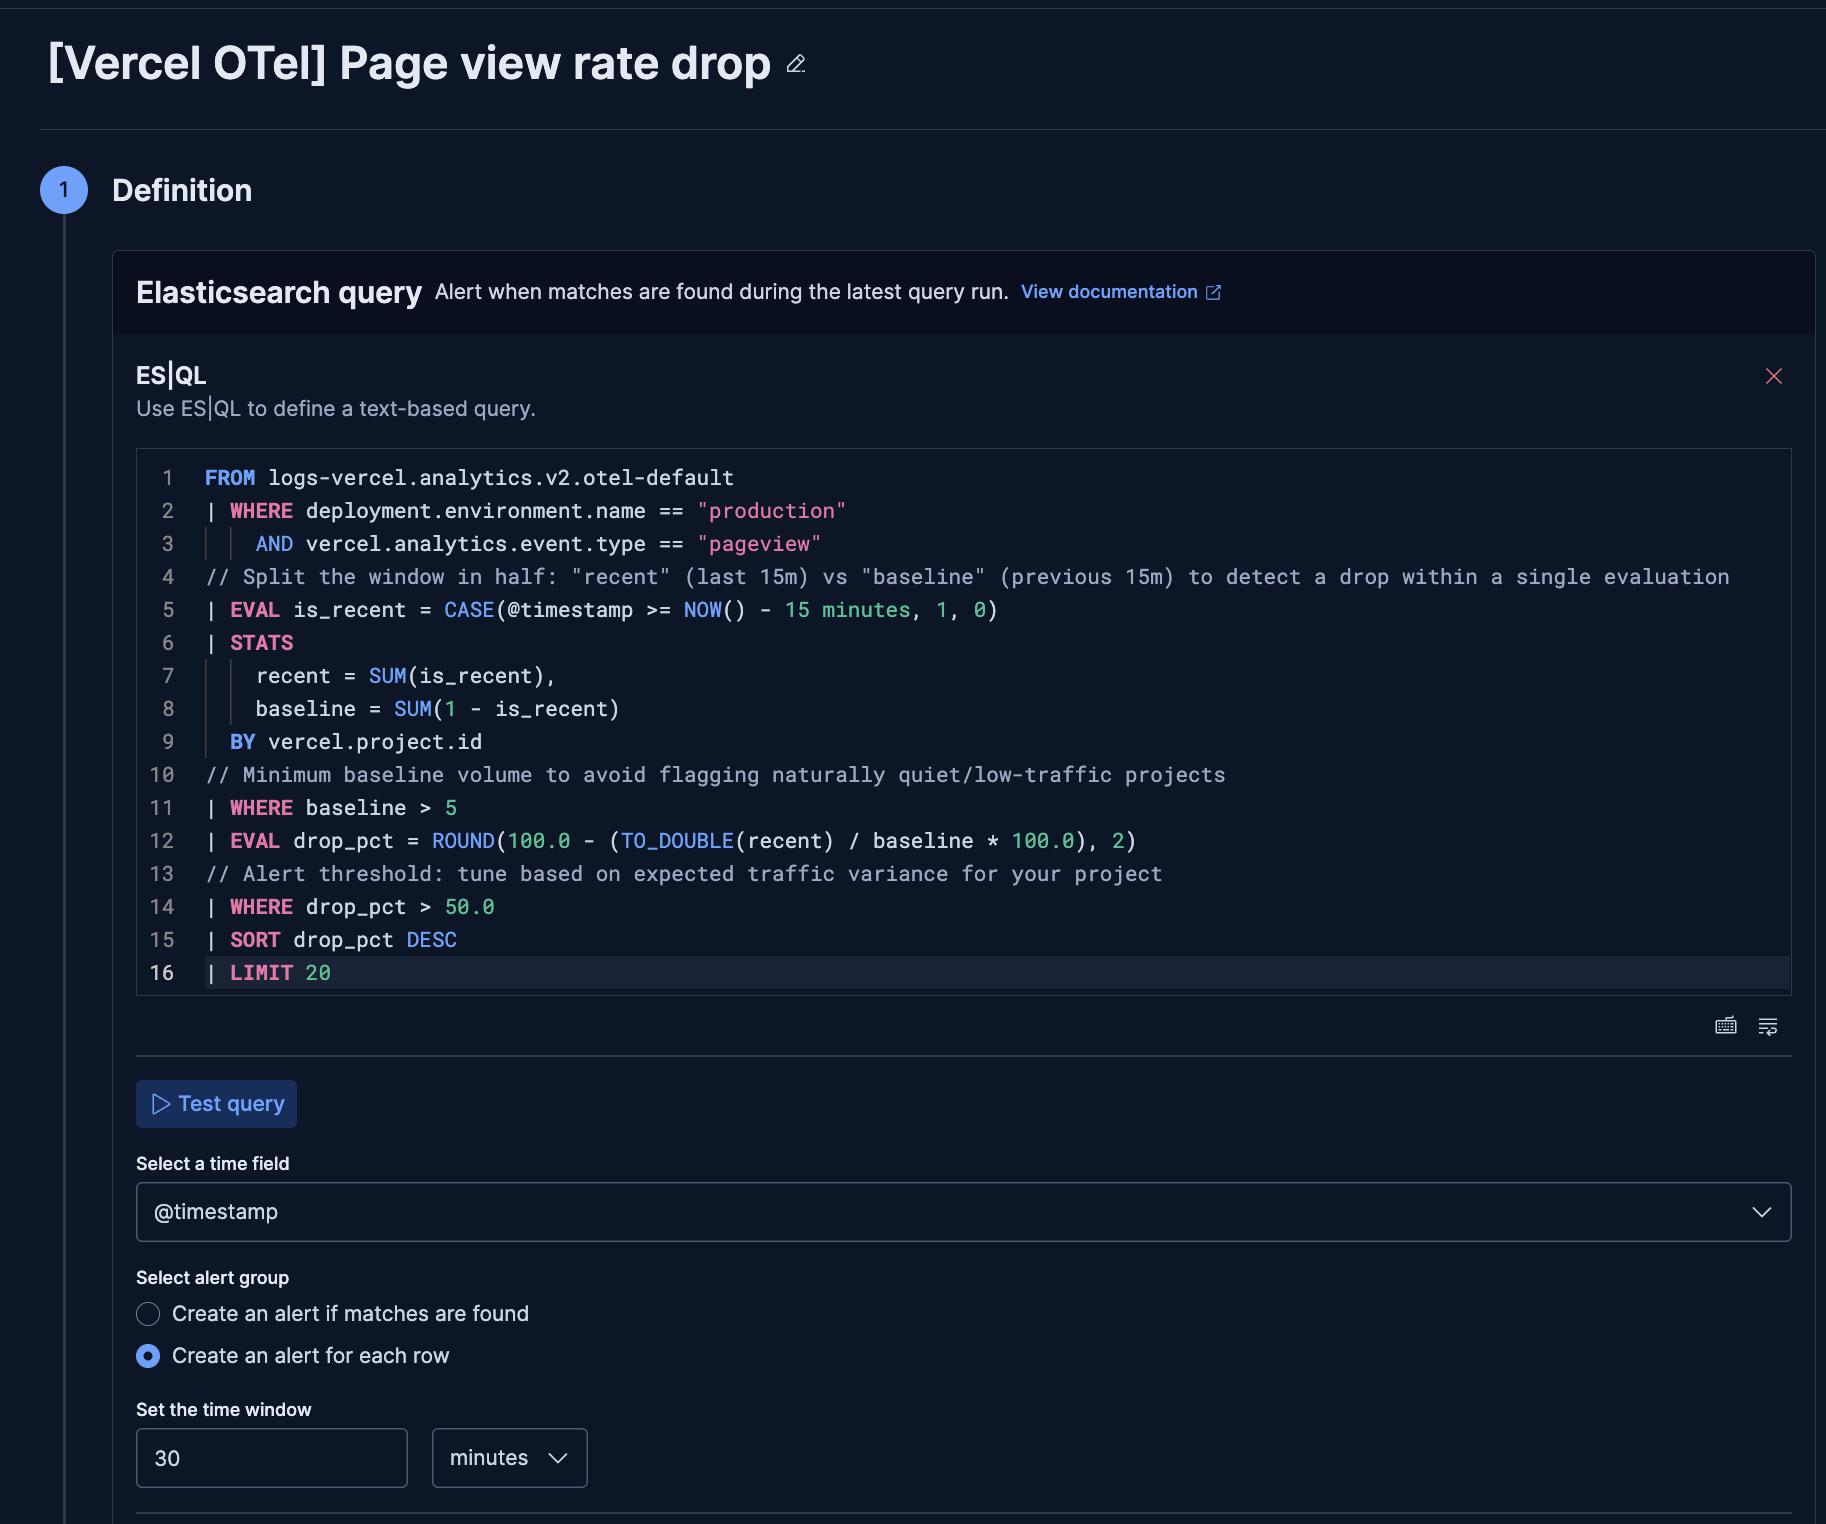
Task: Click 'LIMIT 20' on line 16
Action: tap(280, 973)
